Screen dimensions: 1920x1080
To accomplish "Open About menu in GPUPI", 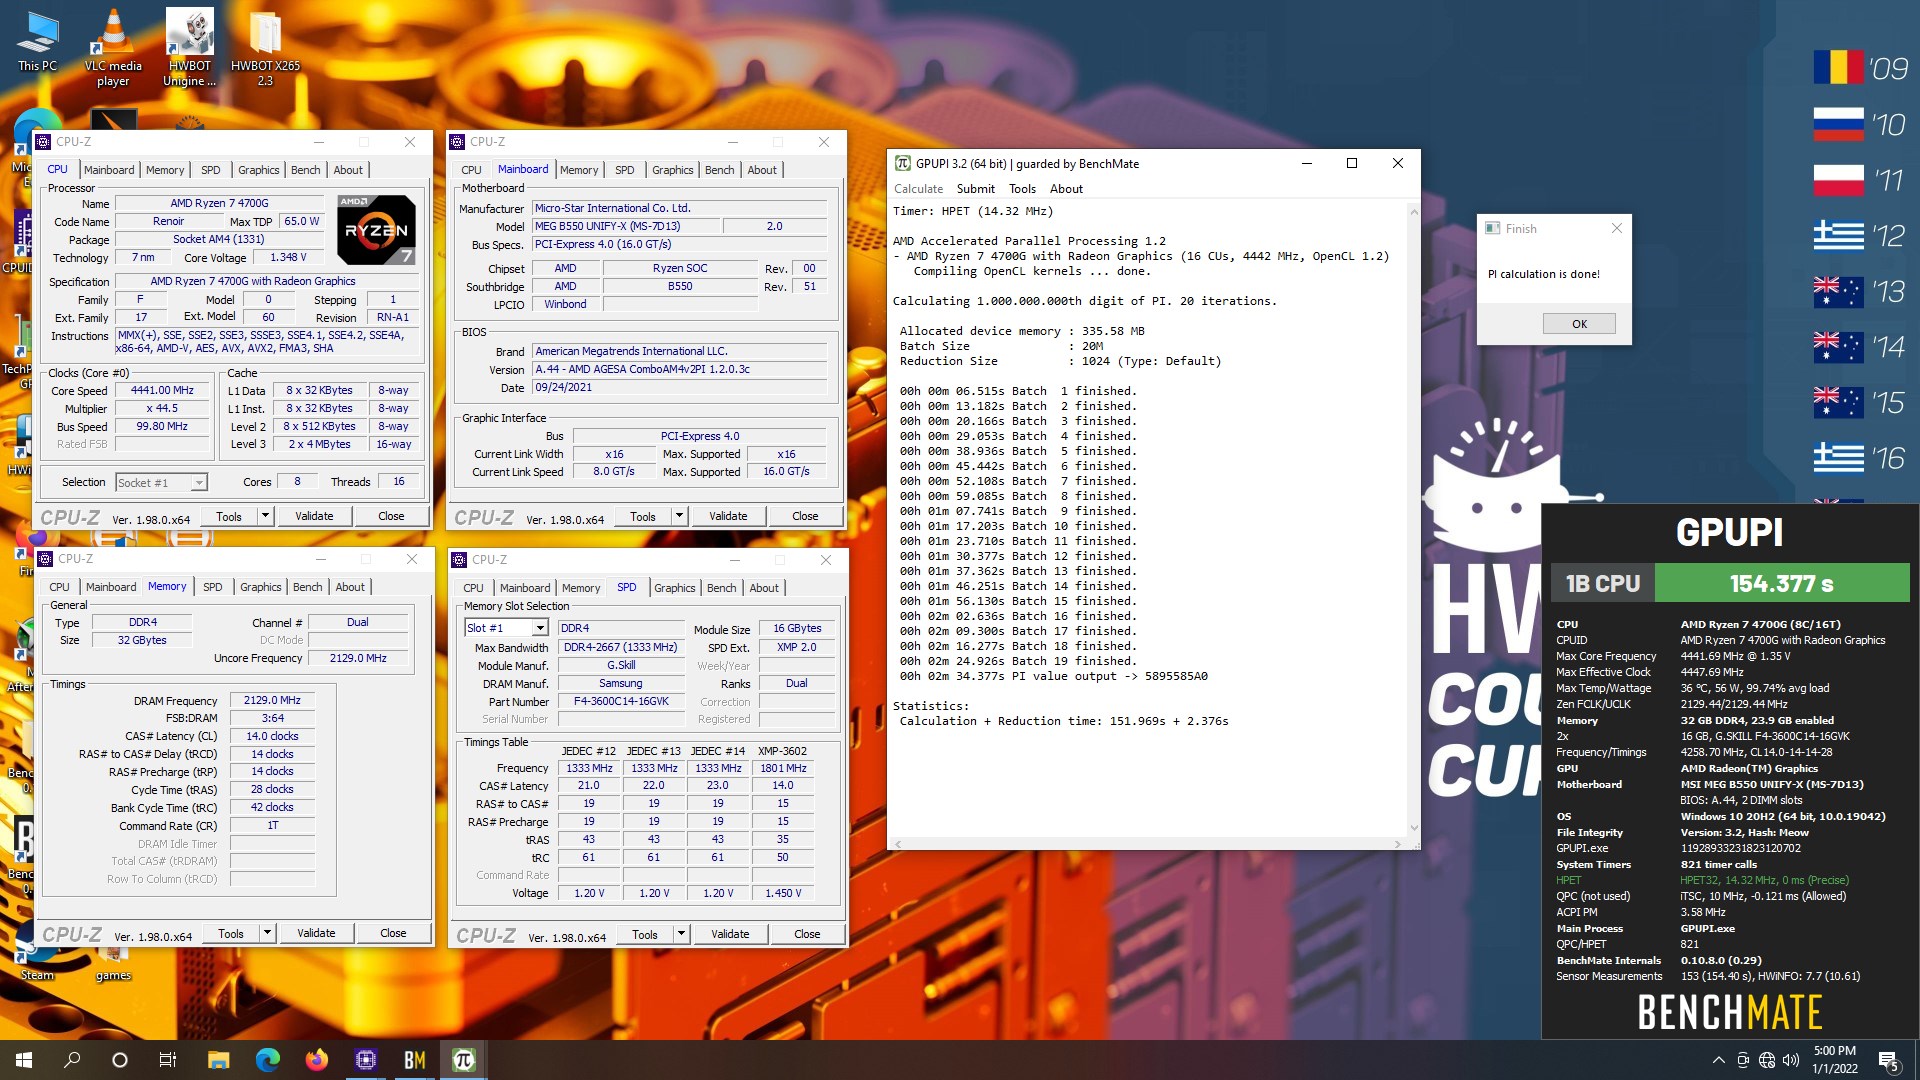I will [1066, 189].
